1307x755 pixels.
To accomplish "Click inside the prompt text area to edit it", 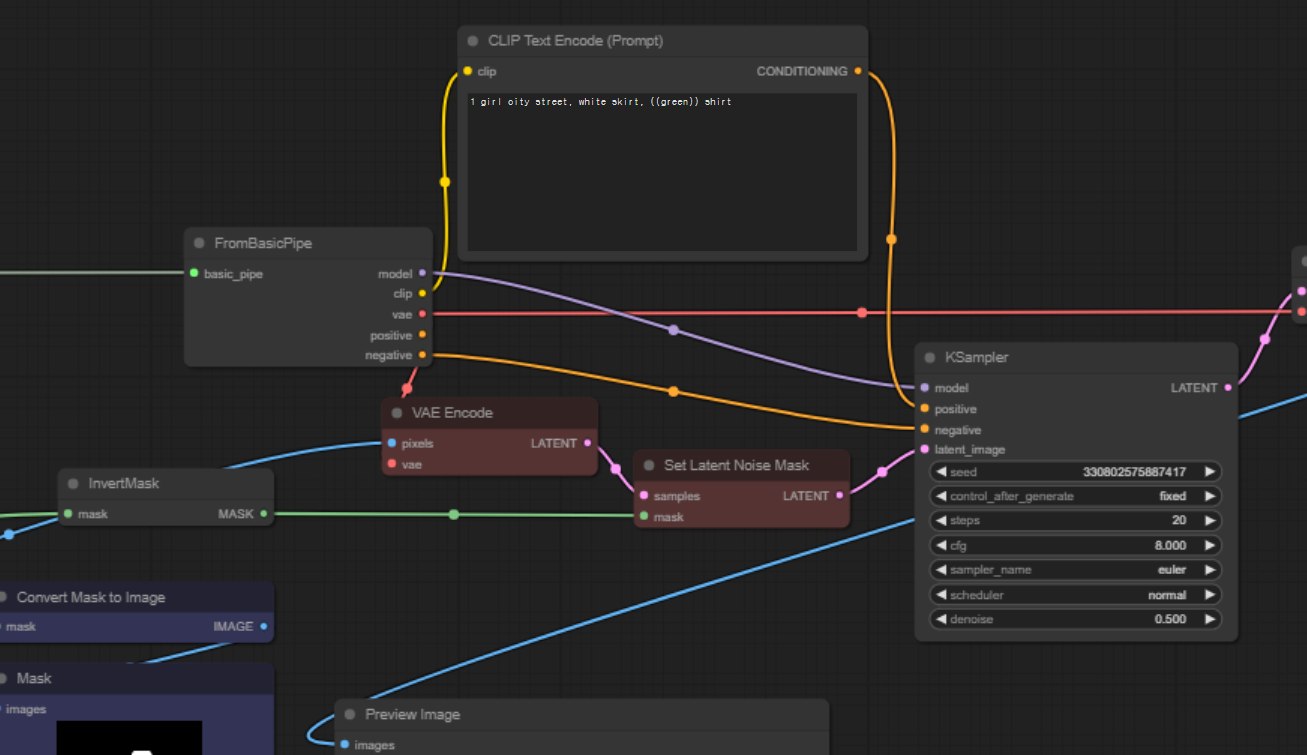I will click(660, 170).
